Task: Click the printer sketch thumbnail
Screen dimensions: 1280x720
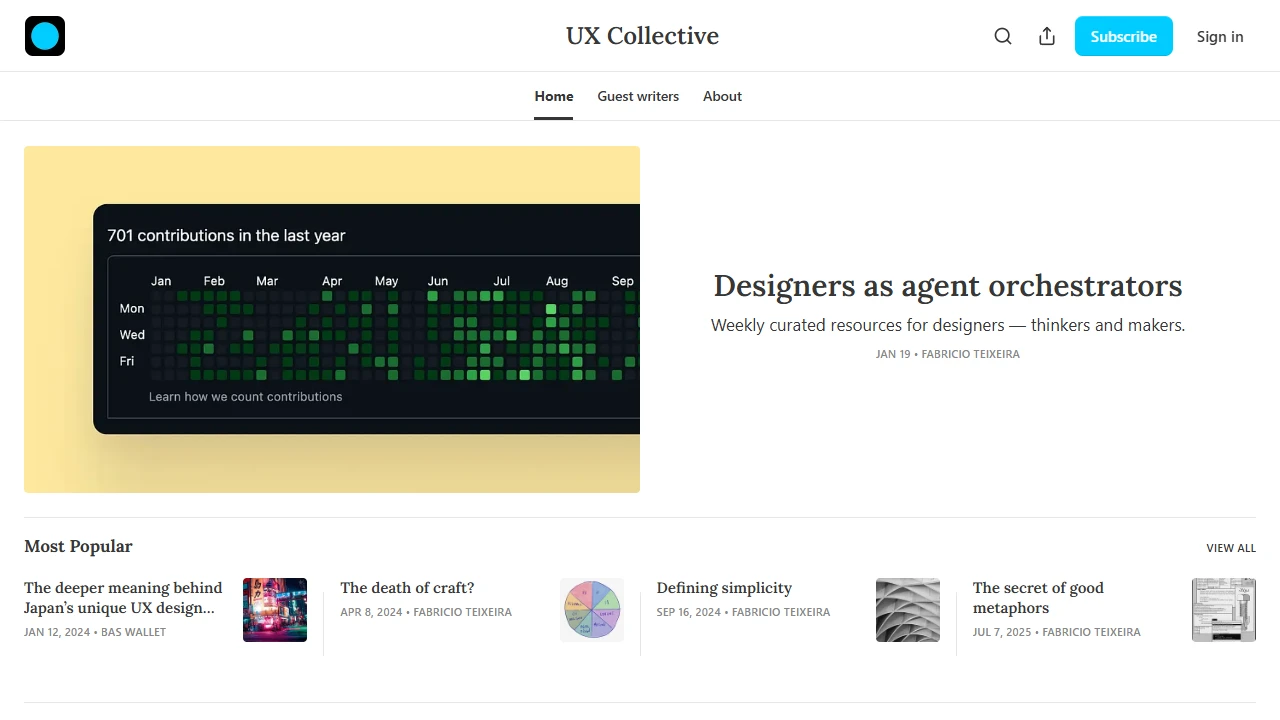Action: pos(1224,610)
